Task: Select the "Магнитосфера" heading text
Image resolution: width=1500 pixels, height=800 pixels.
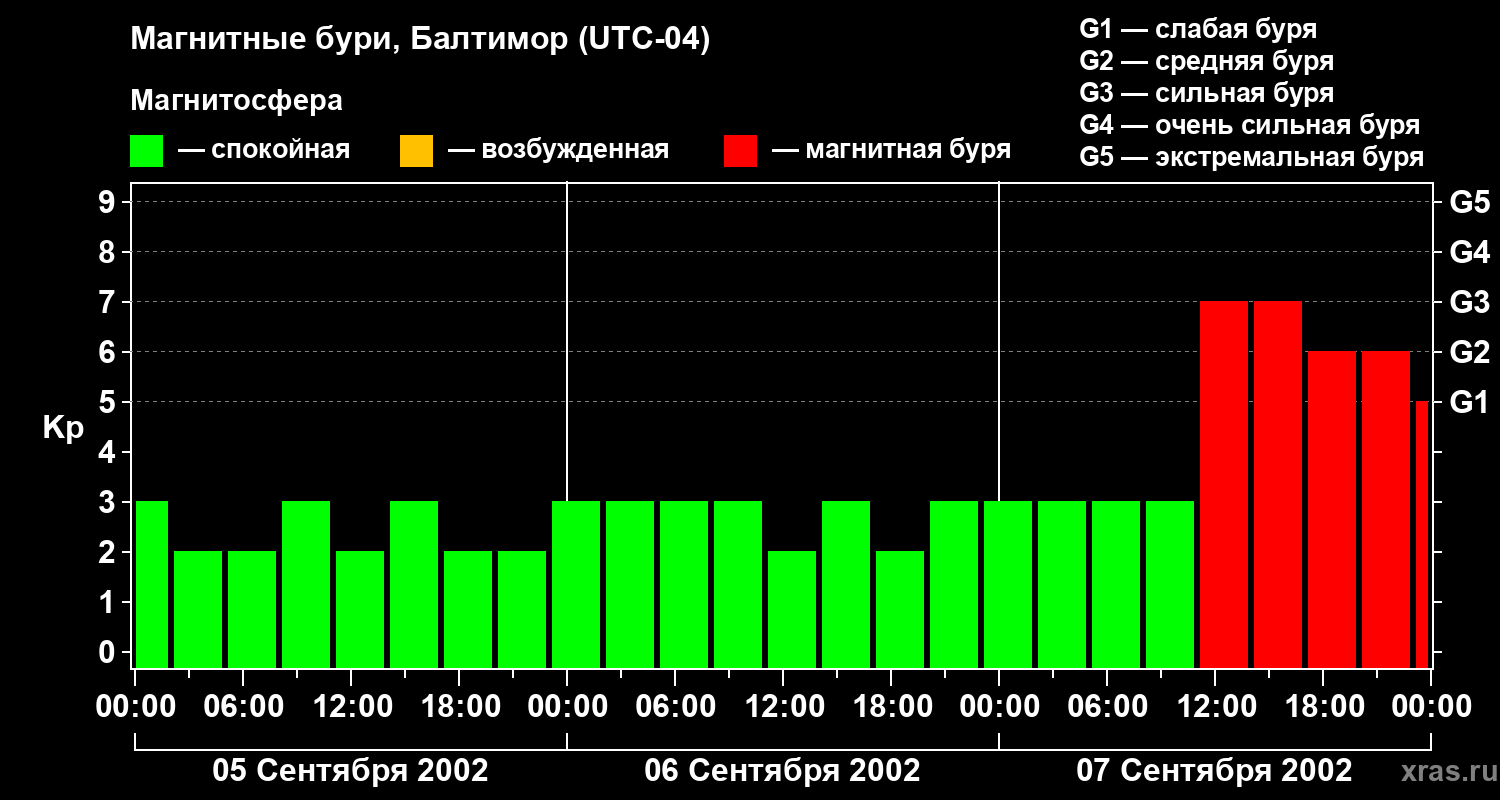Action: [x=236, y=101]
